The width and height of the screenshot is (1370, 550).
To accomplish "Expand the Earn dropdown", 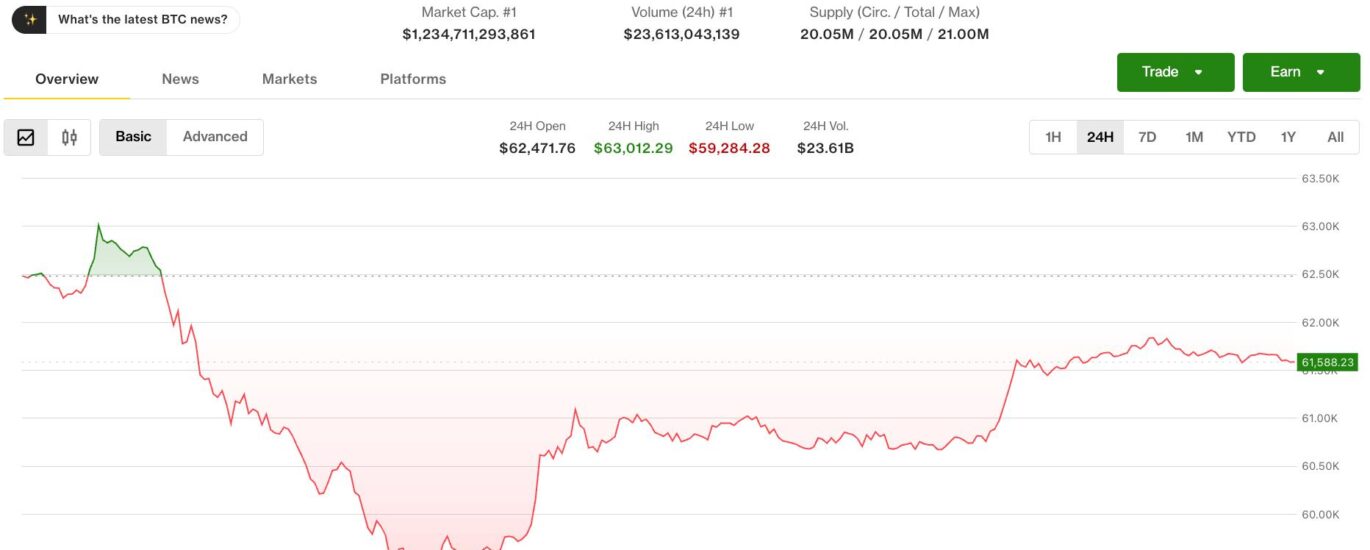I will coord(1301,72).
